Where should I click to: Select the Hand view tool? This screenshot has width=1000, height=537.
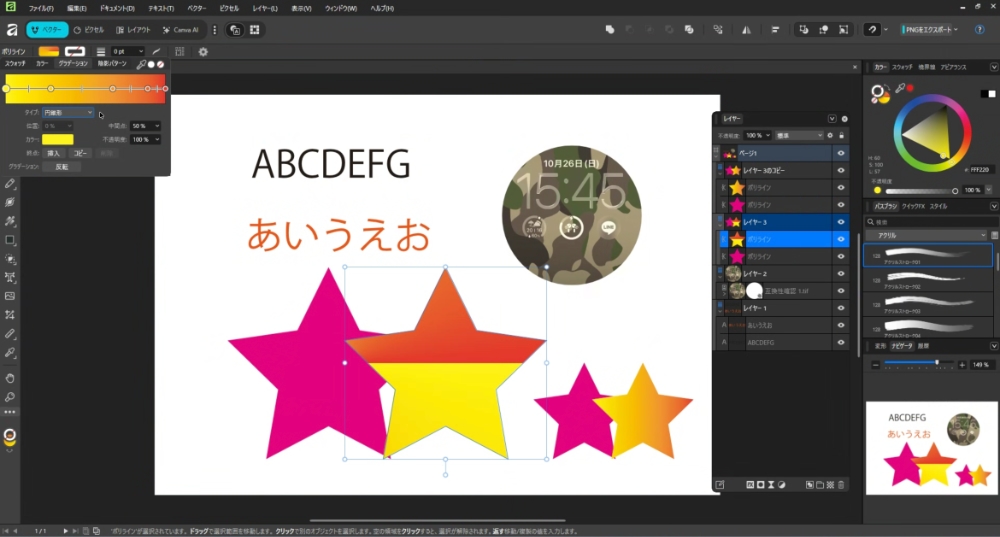pyautogui.click(x=10, y=378)
